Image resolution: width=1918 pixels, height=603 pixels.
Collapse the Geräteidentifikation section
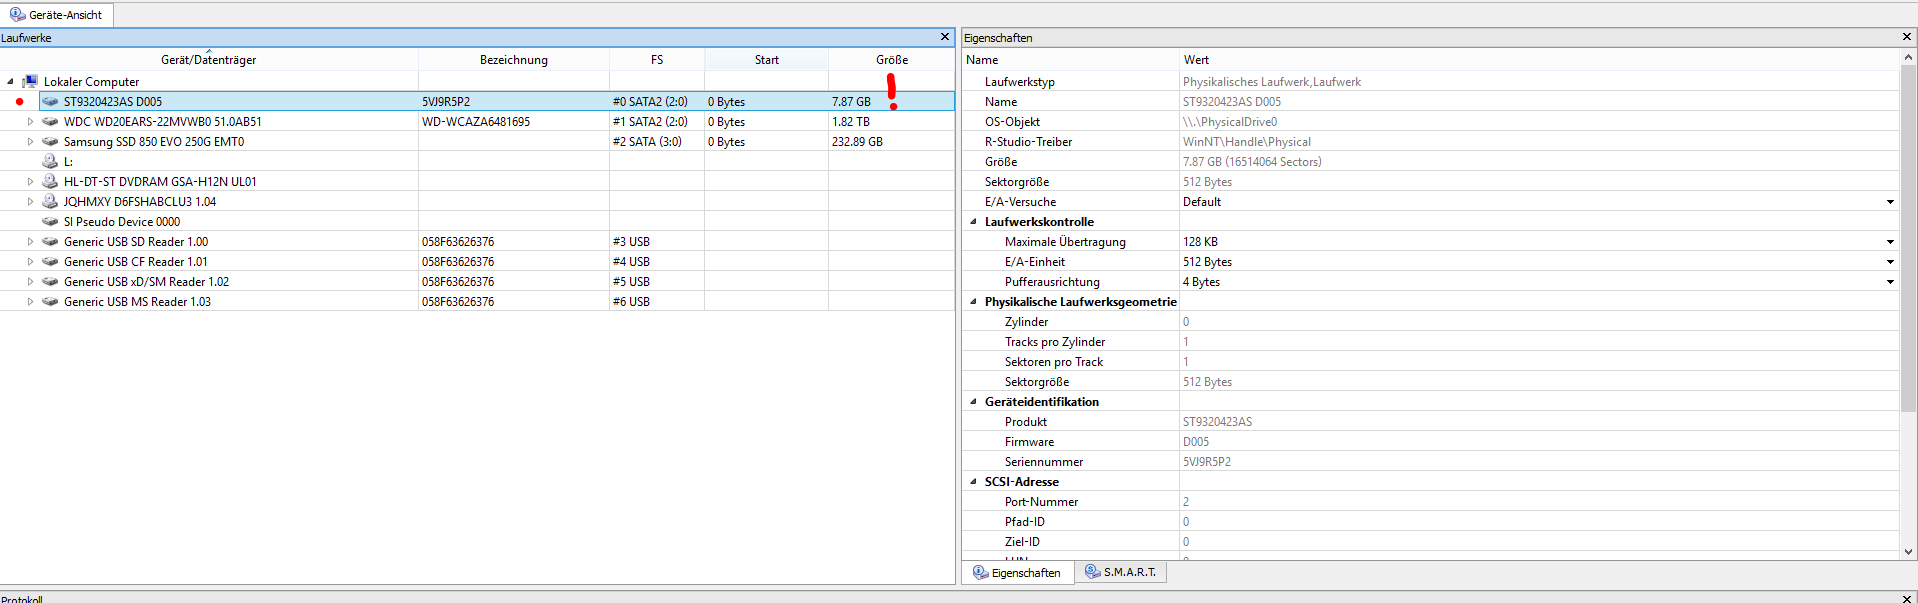(973, 402)
